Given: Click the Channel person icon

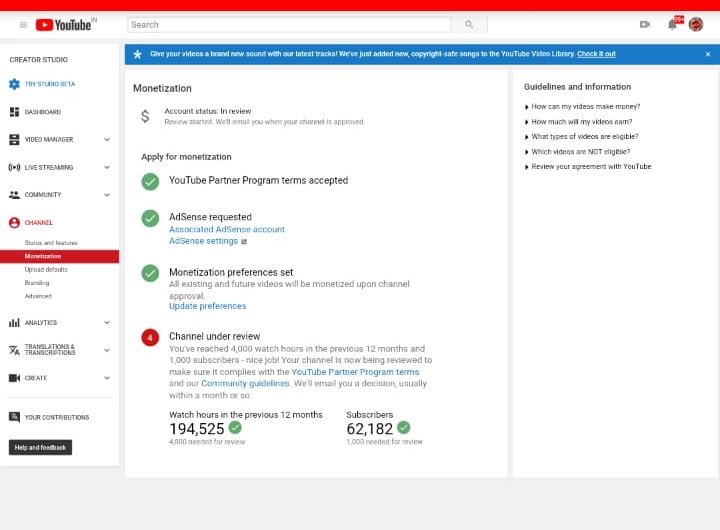Looking at the screenshot, I should coord(14,223).
